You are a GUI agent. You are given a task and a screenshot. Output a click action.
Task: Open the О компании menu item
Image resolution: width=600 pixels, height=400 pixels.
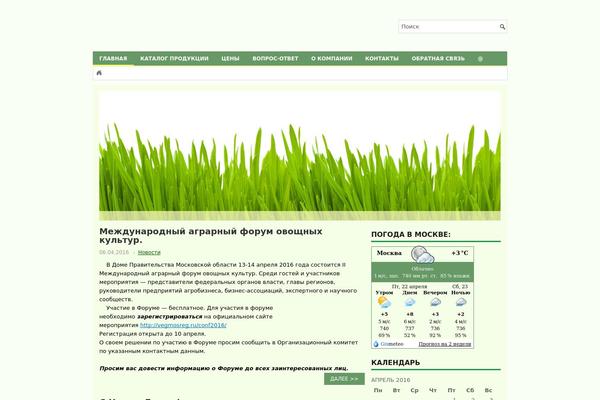tap(331, 59)
